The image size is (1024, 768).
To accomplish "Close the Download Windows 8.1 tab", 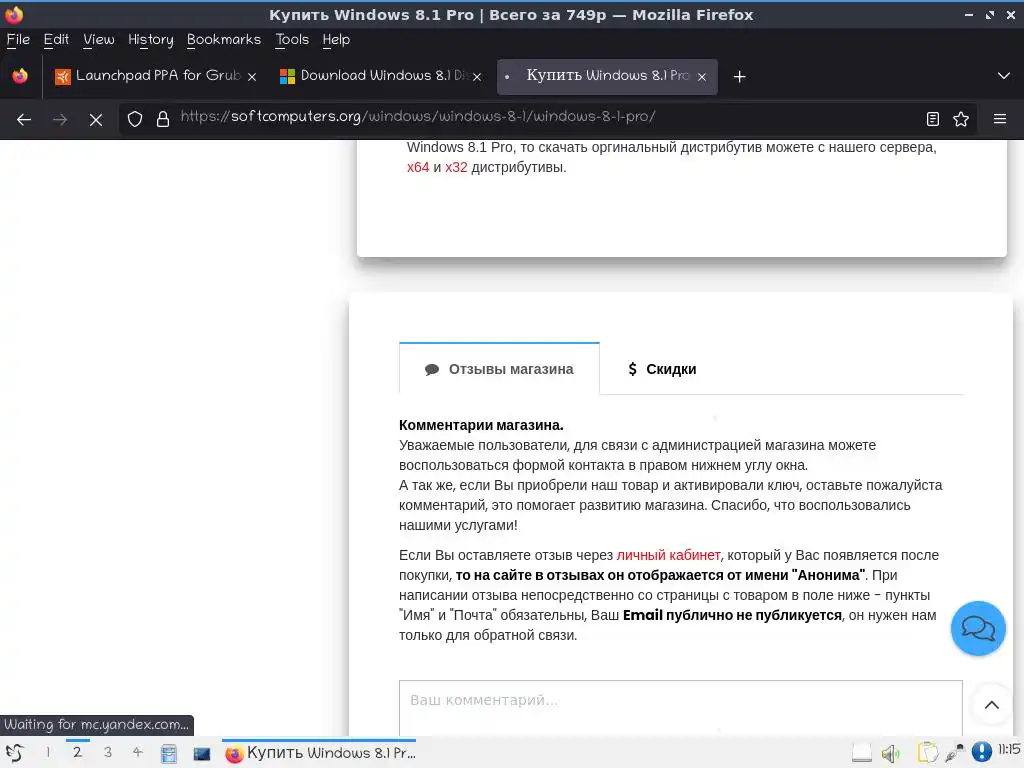I will click(477, 77).
